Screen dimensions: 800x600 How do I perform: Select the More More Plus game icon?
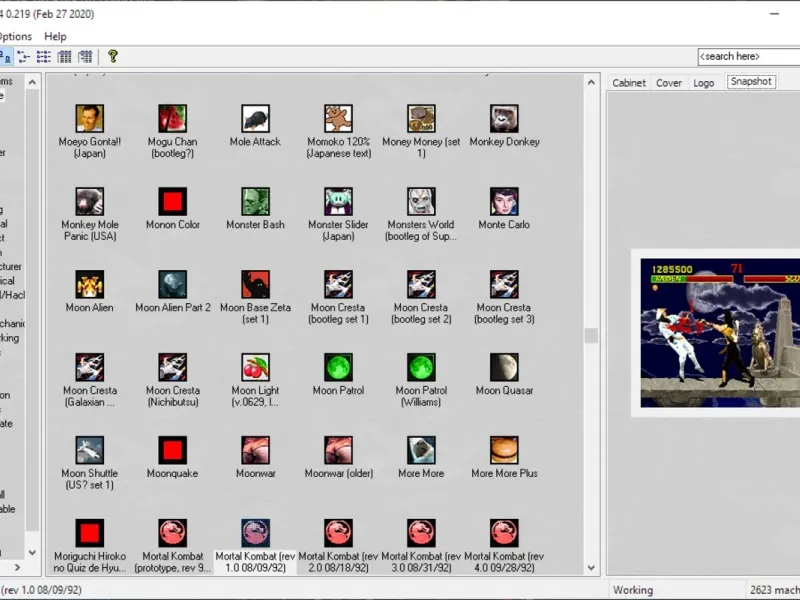point(504,451)
